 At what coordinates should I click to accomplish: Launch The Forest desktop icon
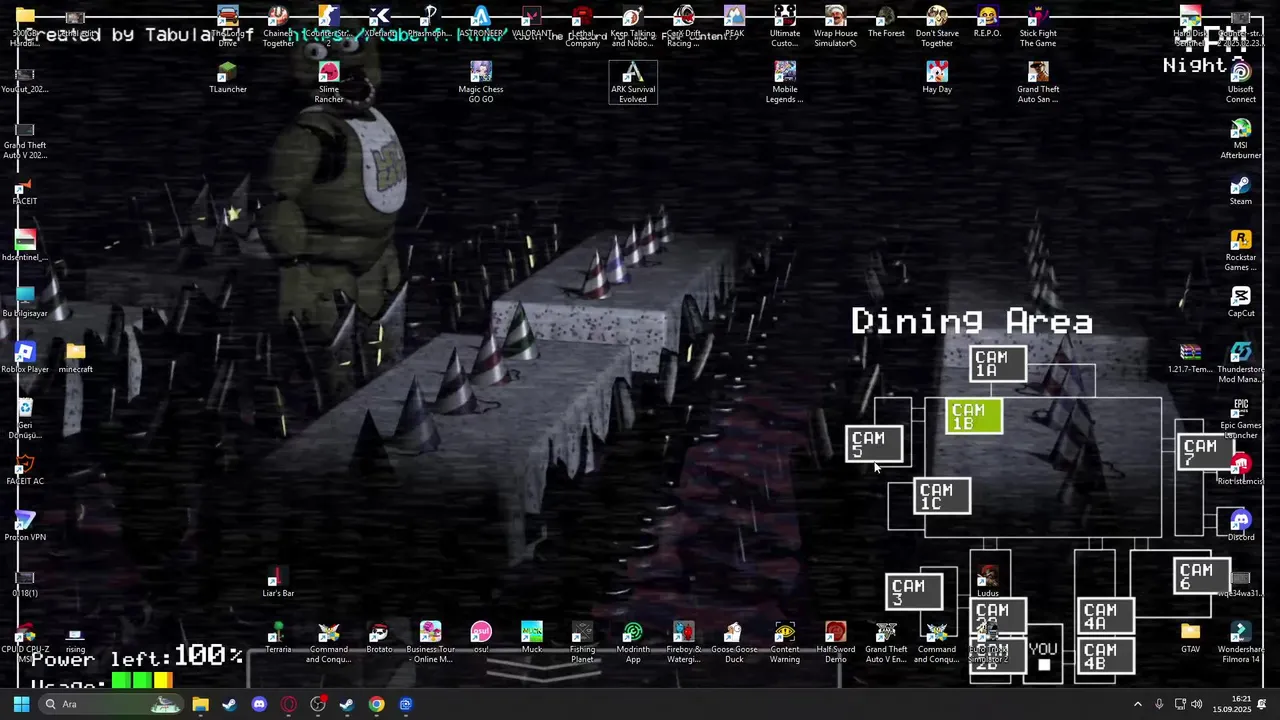[886, 22]
